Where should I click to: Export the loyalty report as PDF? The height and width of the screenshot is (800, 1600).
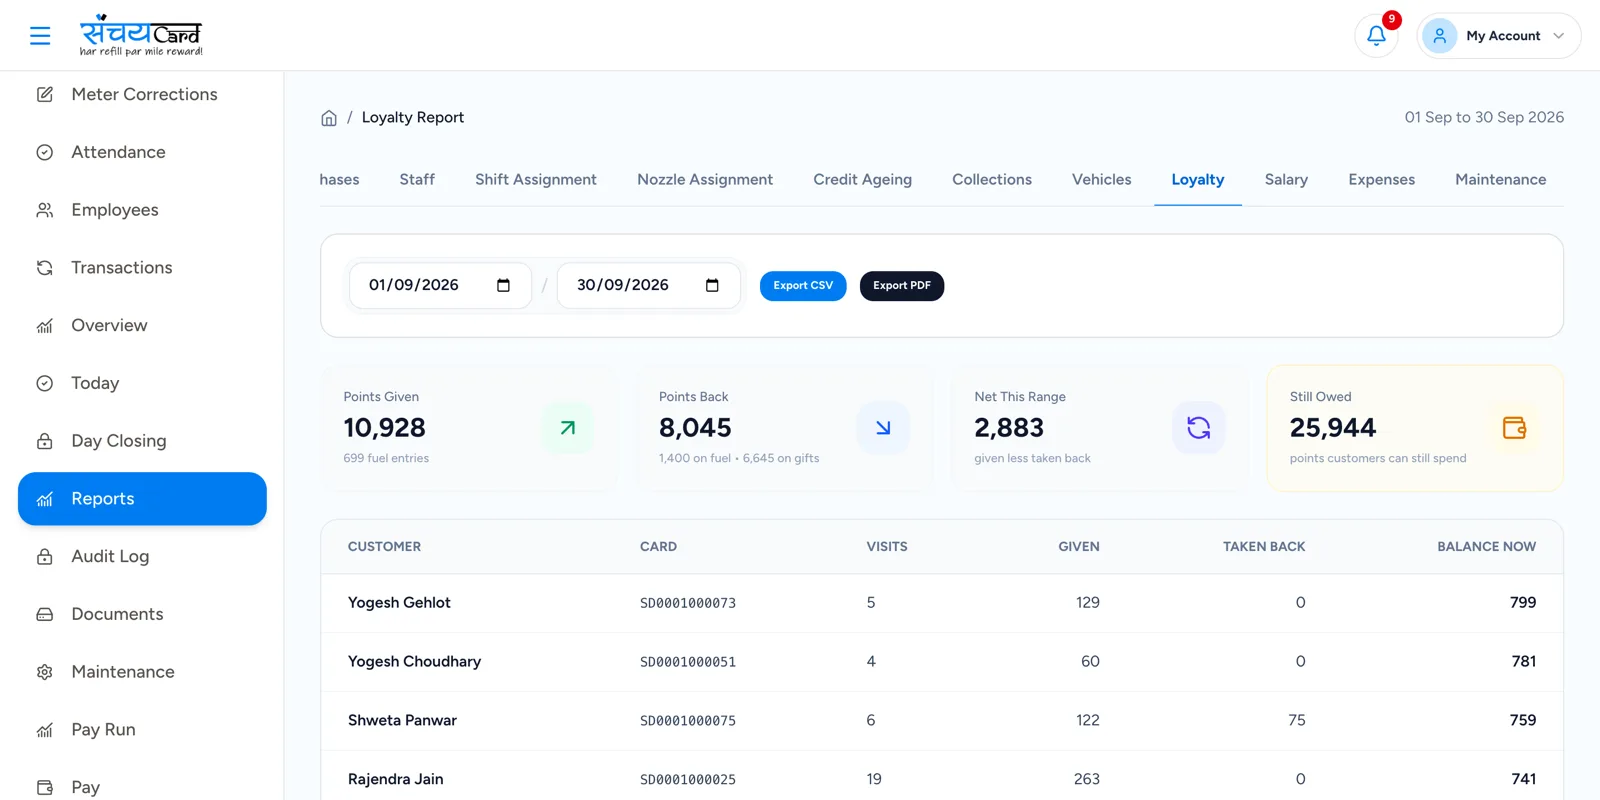[x=902, y=286]
